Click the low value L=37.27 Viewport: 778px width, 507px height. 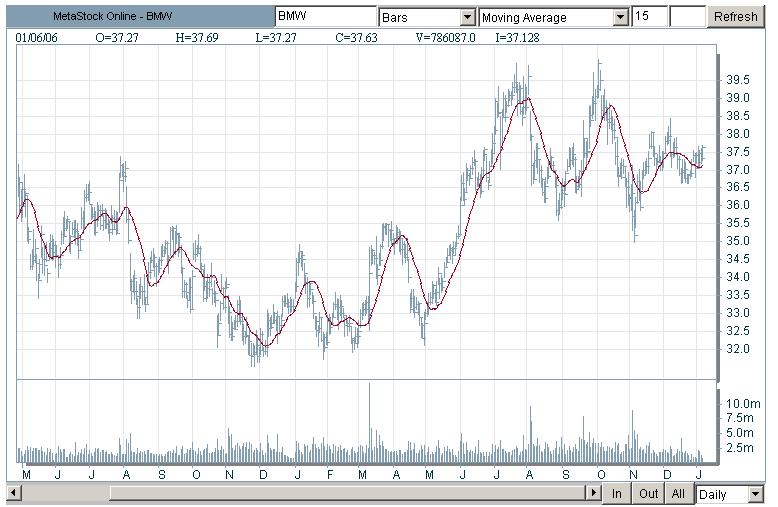click(x=276, y=38)
